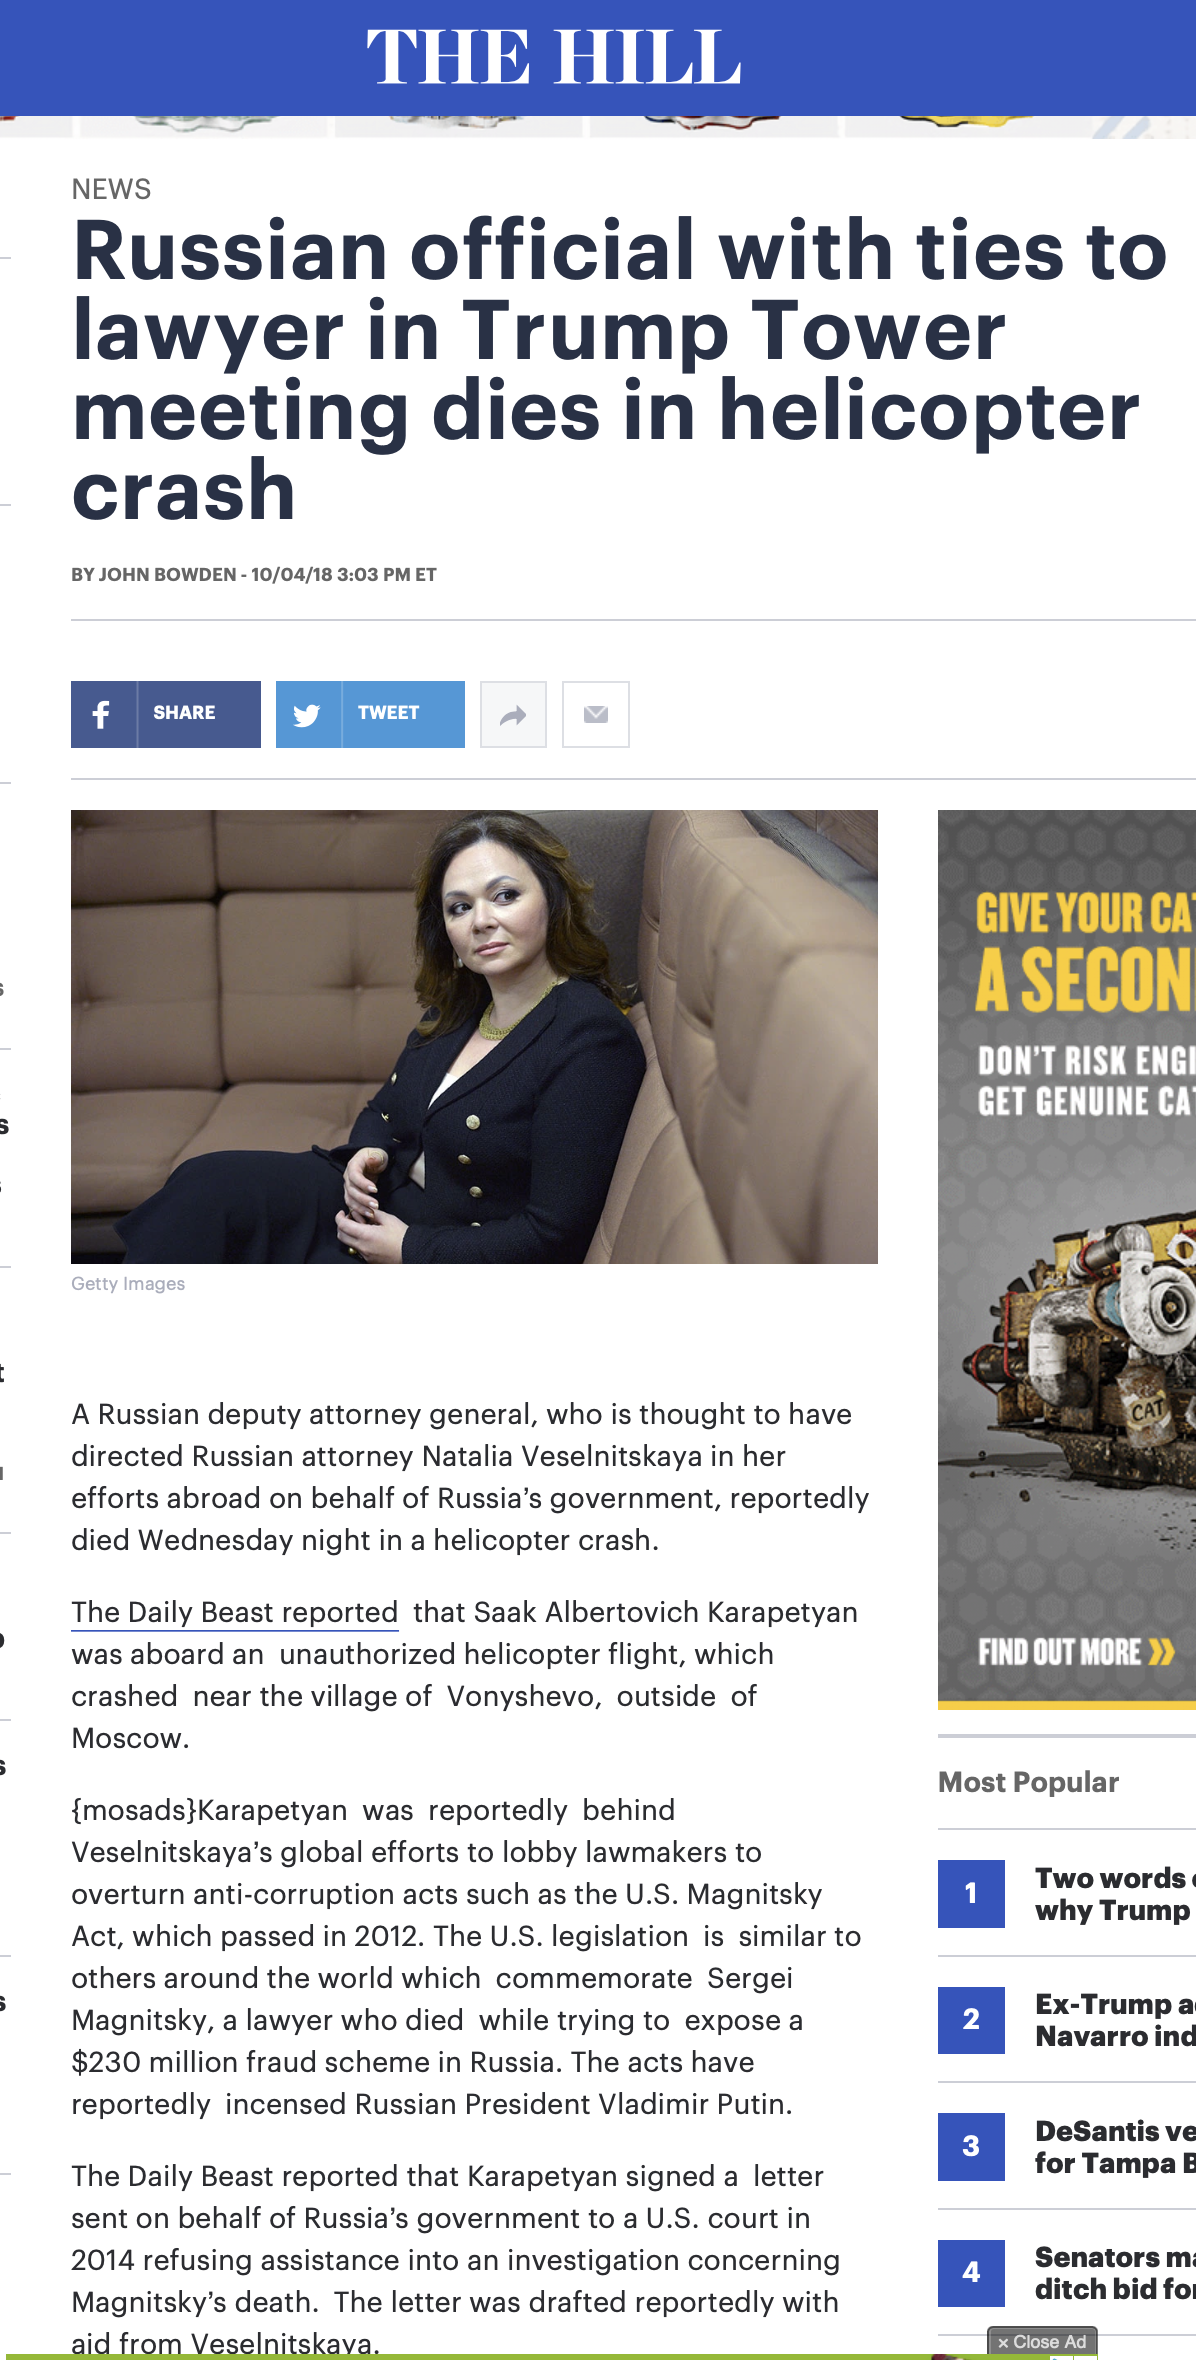This screenshot has height=2360, width=1196.
Task: Click the number 4 badge in Most Popular
Action: click(971, 2272)
